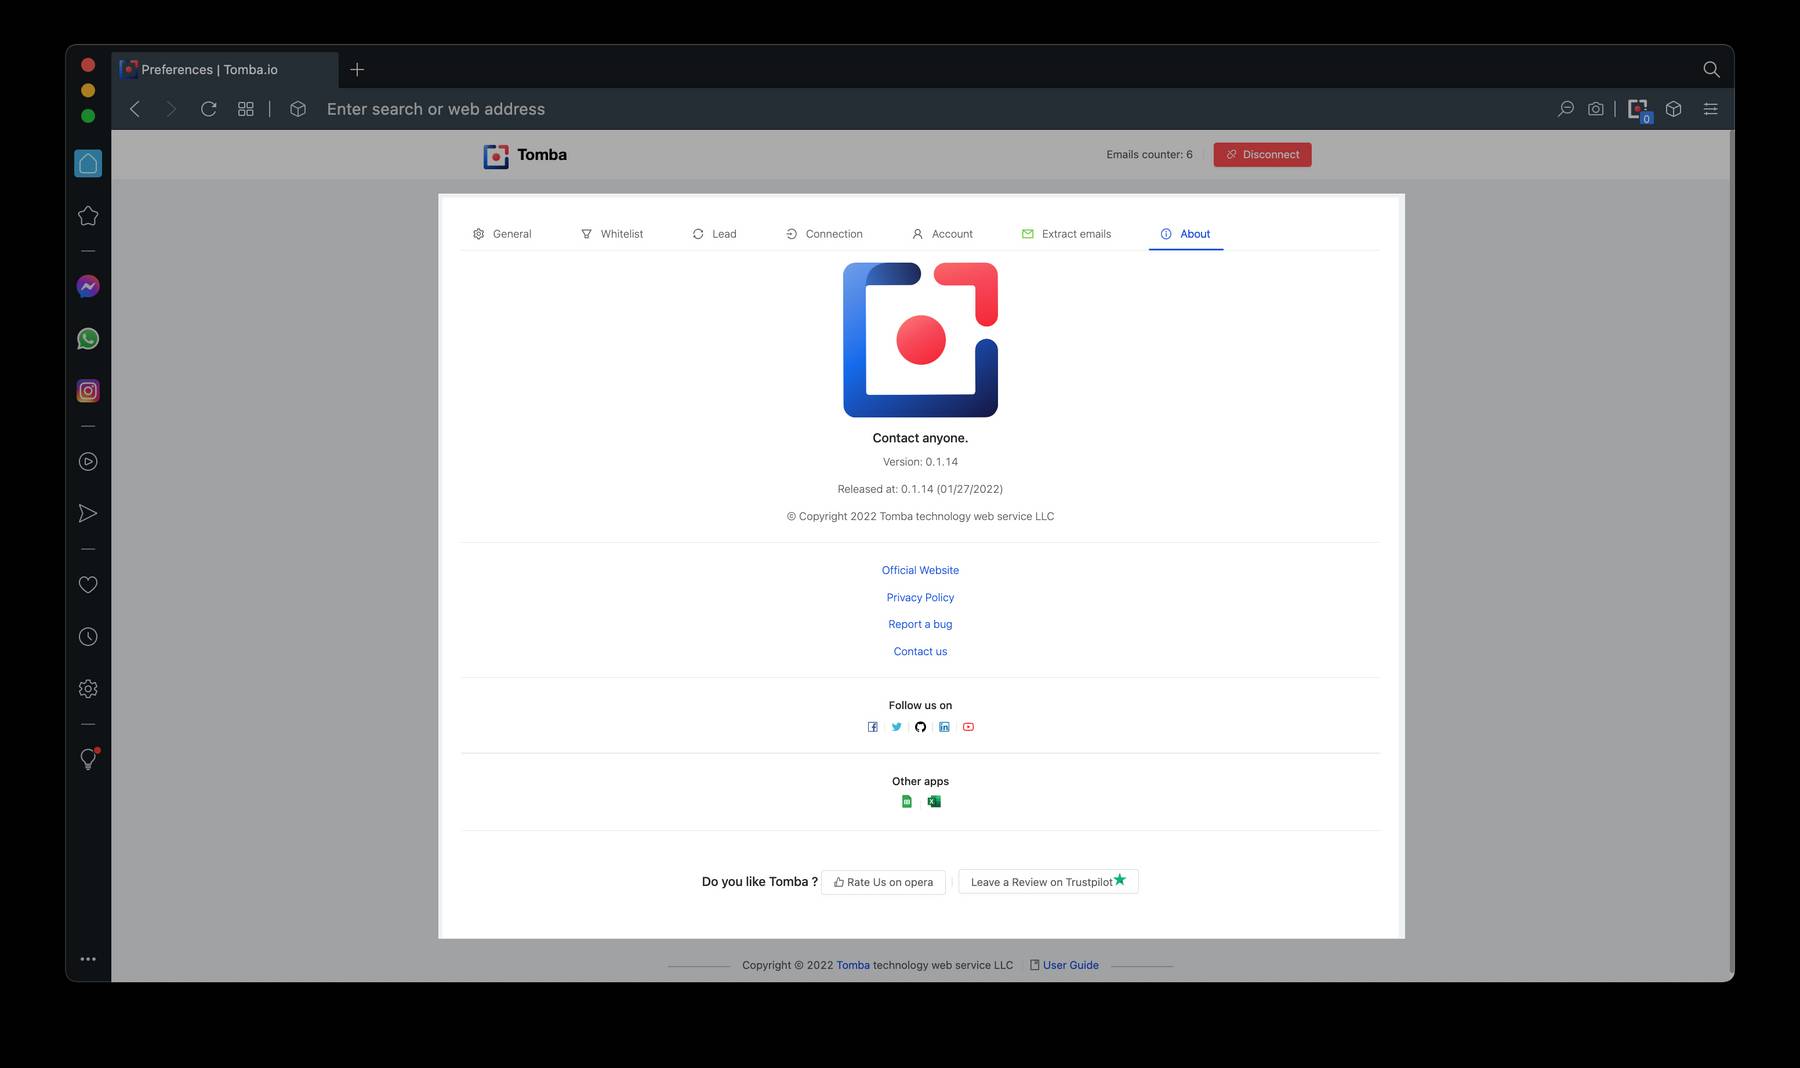Open Tomba's Facebook page icon
Viewport: 1800px width, 1068px height.
tap(872, 727)
